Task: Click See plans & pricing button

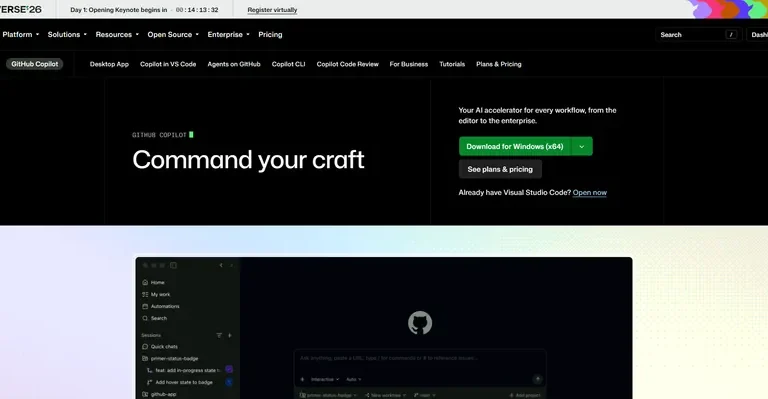Action: [500, 169]
